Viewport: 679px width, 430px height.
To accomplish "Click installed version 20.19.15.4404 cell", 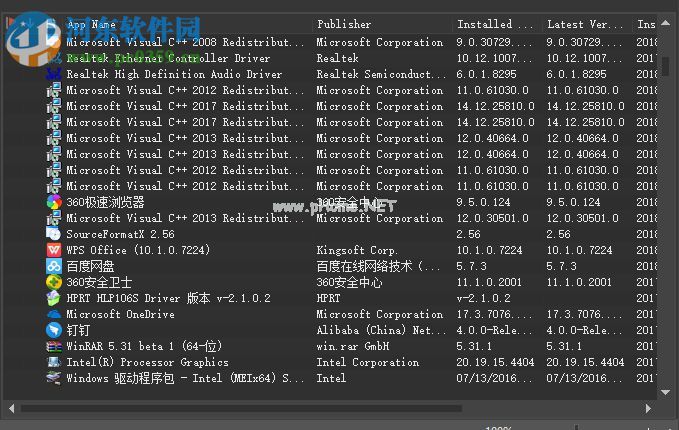I will tap(495, 362).
